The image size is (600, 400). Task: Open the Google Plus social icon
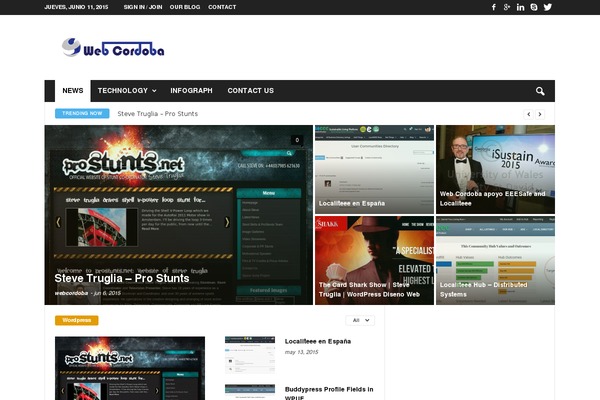pos(507,7)
